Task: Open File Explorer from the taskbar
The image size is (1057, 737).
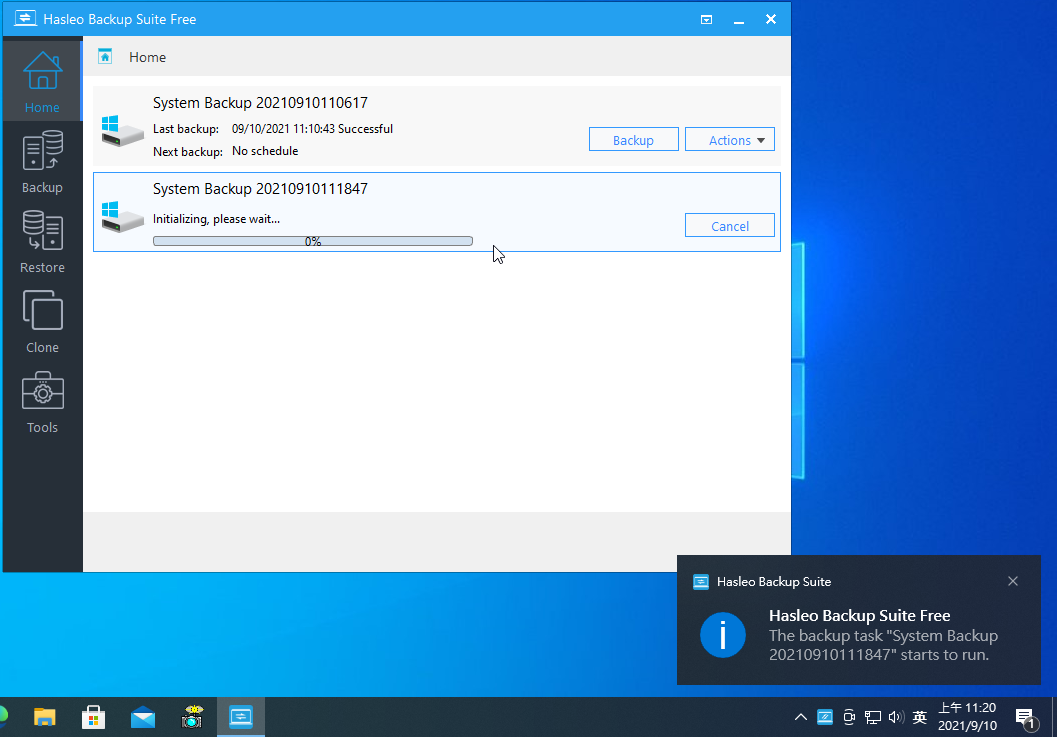Action: [45, 717]
